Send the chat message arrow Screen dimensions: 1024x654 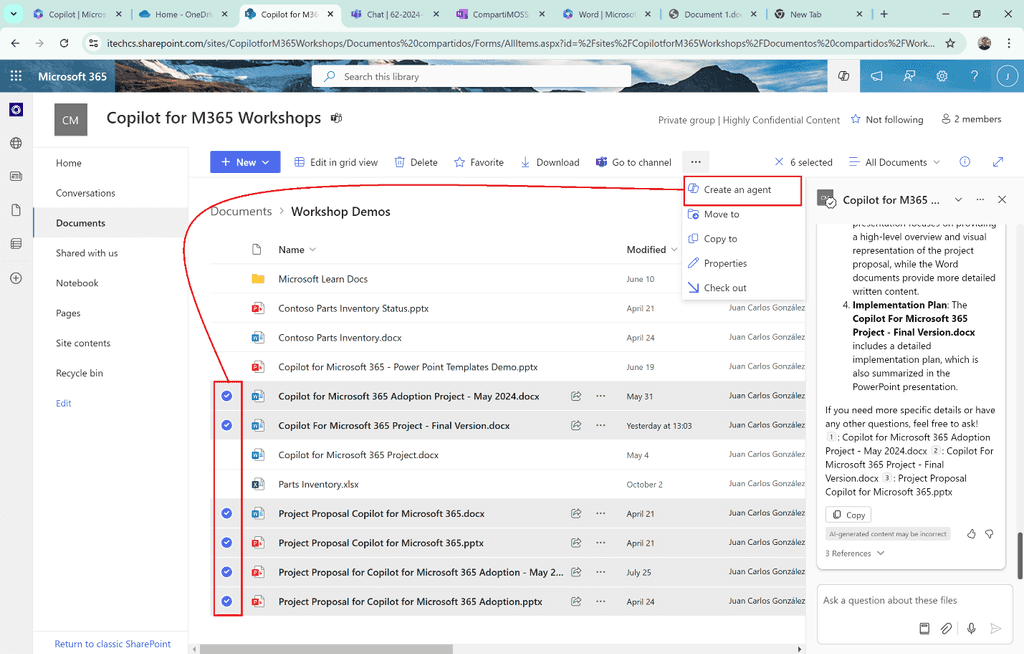click(995, 629)
